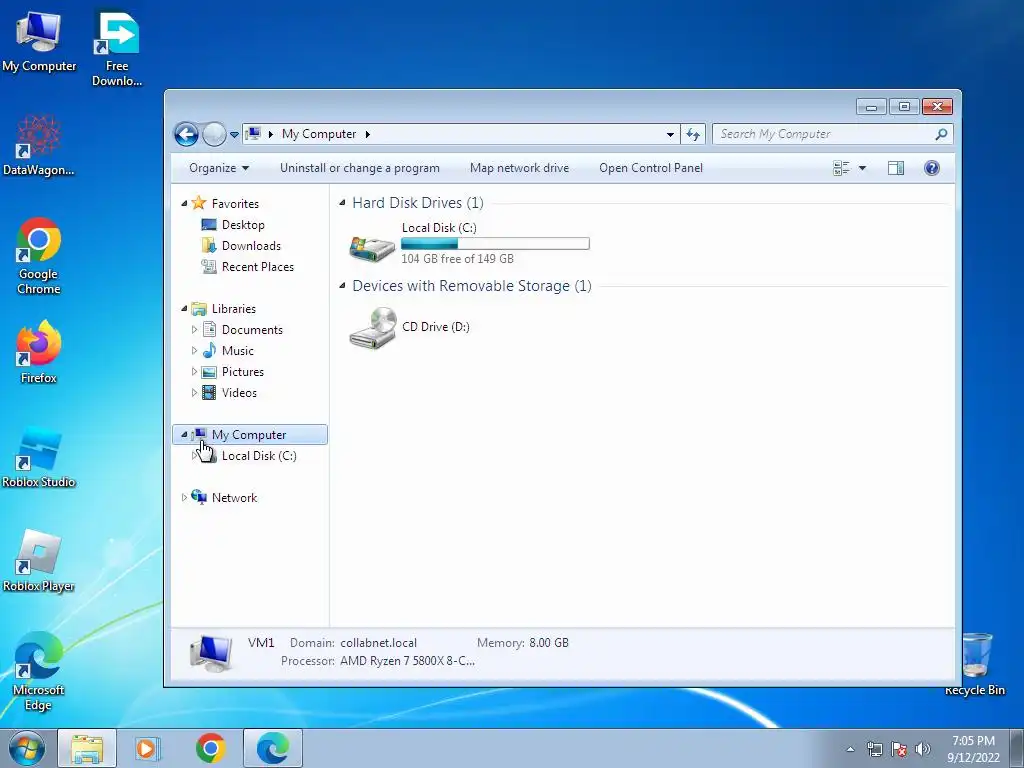The image size is (1024, 768).
Task: Open Free Download desktop shortcut
Action: click(x=117, y=48)
